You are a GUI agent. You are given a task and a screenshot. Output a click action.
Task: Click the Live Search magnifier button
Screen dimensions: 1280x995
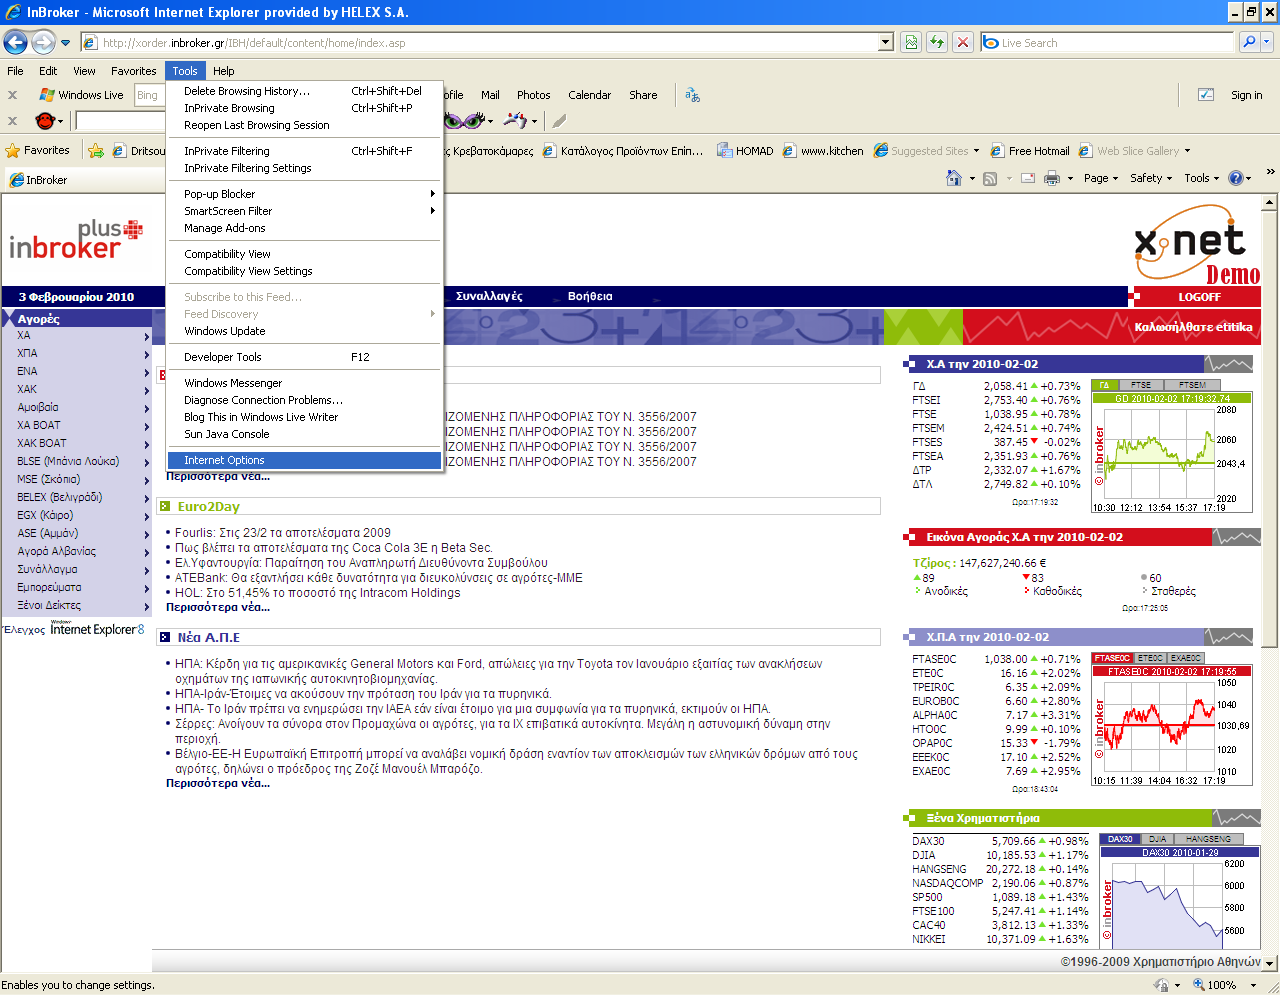pos(1249,42)
